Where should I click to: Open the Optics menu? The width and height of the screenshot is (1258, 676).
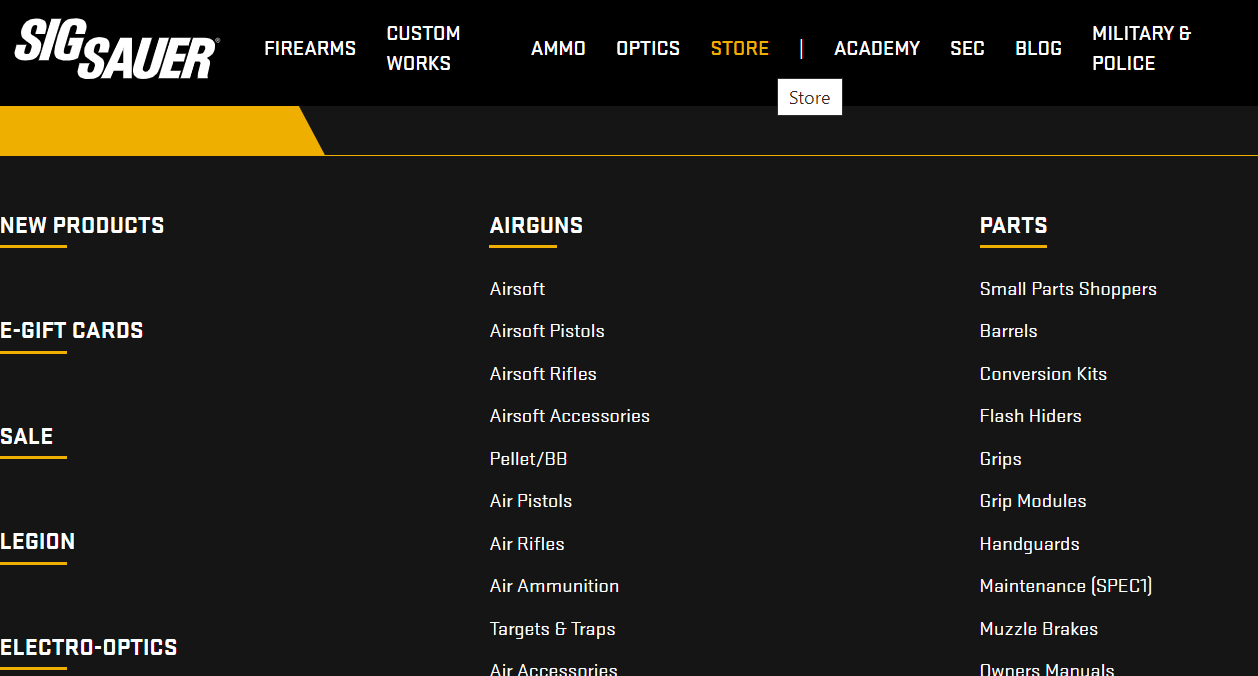tap(648, 48)
